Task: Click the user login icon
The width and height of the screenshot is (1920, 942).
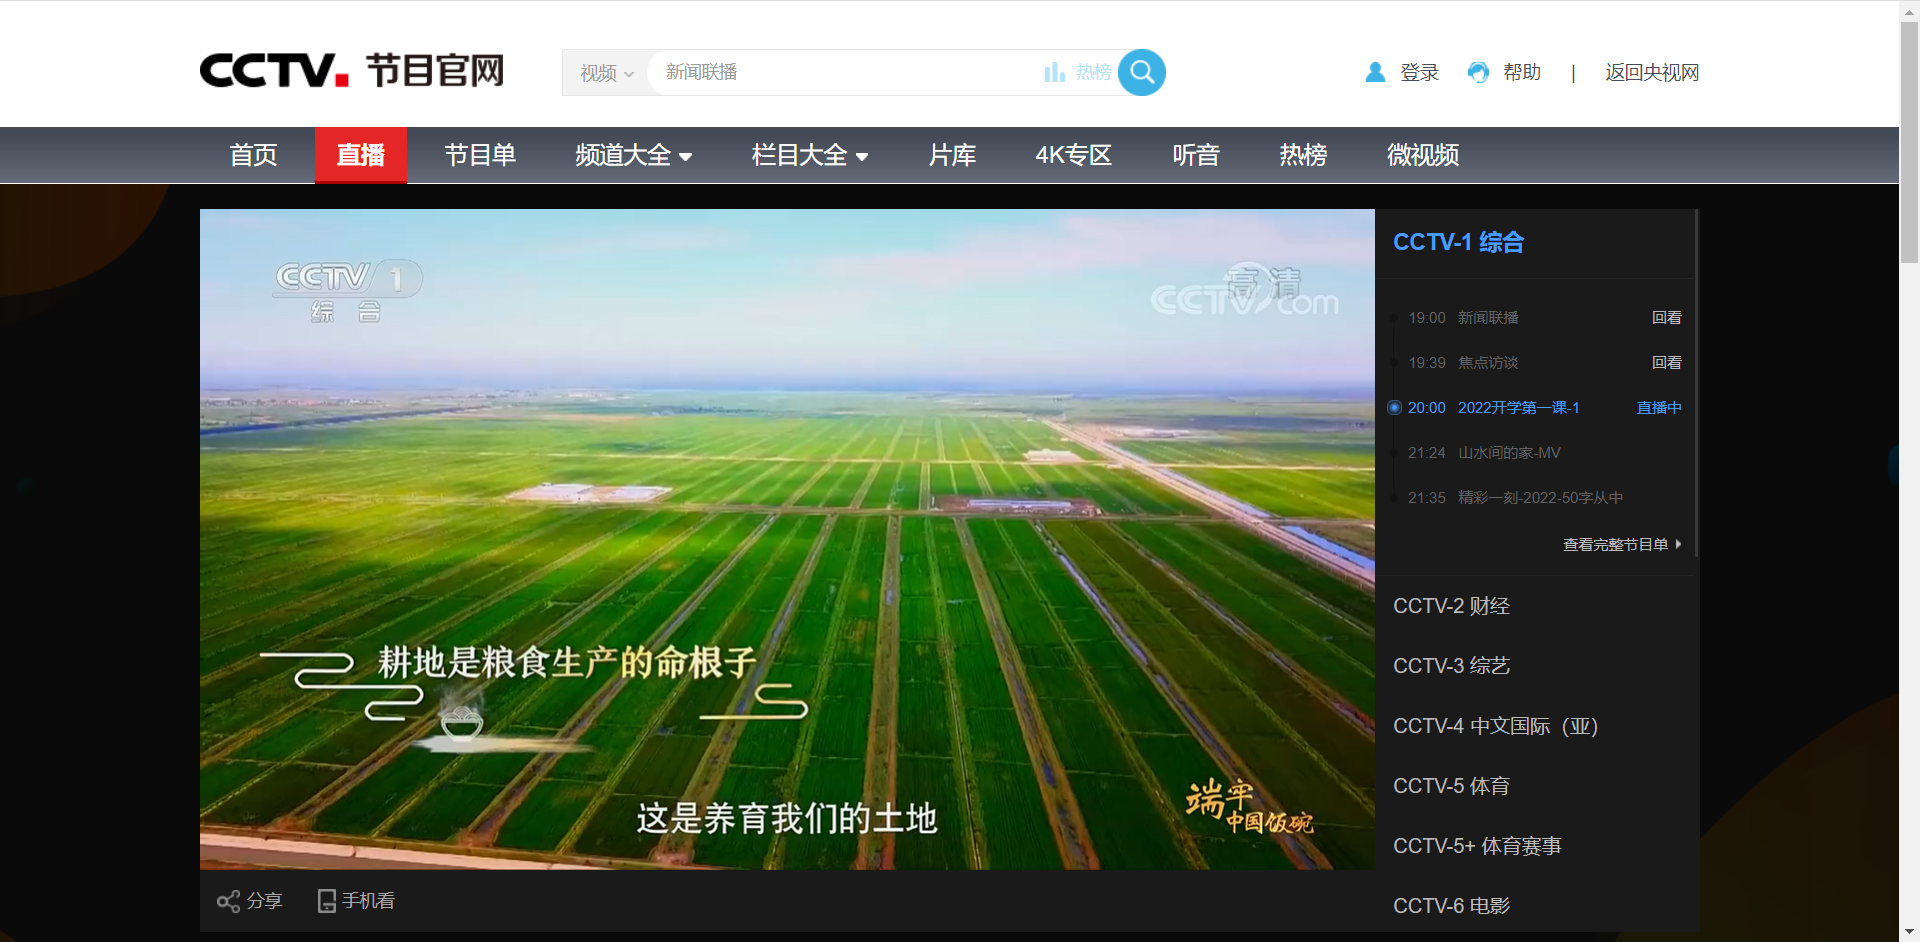Action: [x=1375, y=72]
